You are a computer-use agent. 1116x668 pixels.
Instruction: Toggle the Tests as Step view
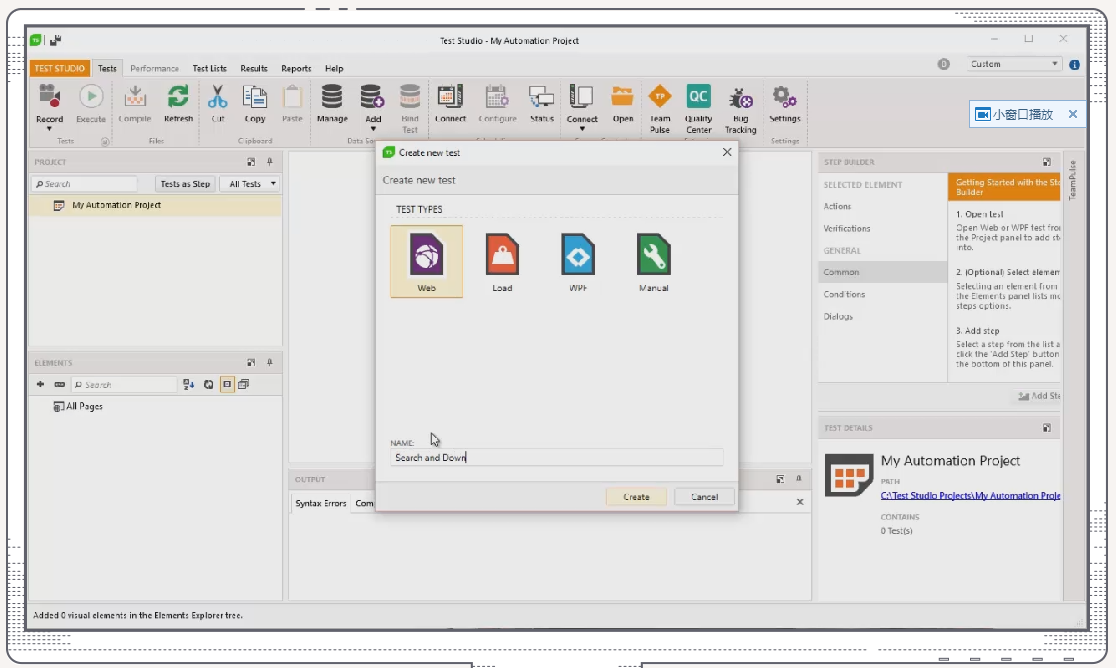(185, 184)
